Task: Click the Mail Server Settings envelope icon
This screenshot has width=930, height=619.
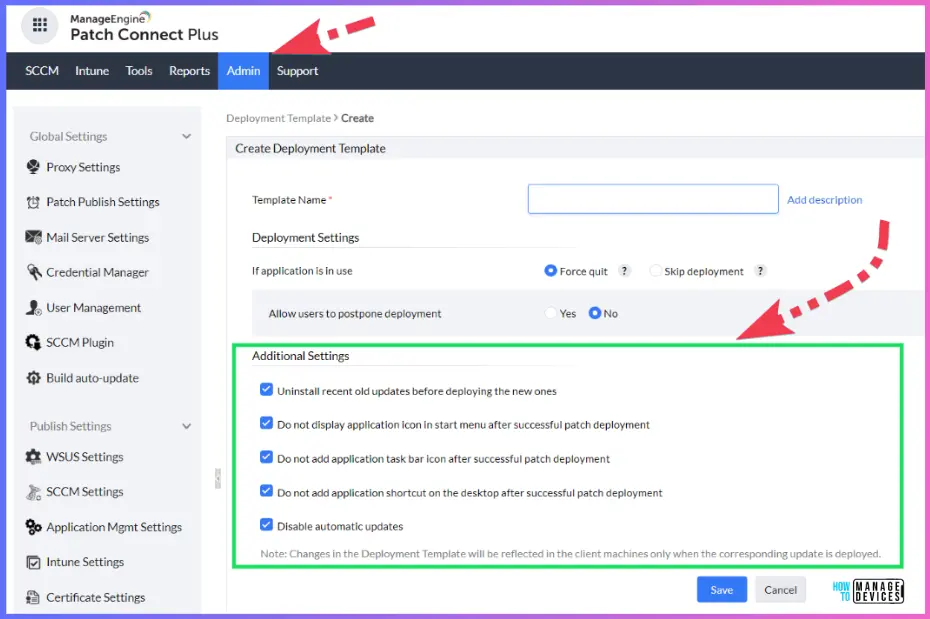Action: 33,237
